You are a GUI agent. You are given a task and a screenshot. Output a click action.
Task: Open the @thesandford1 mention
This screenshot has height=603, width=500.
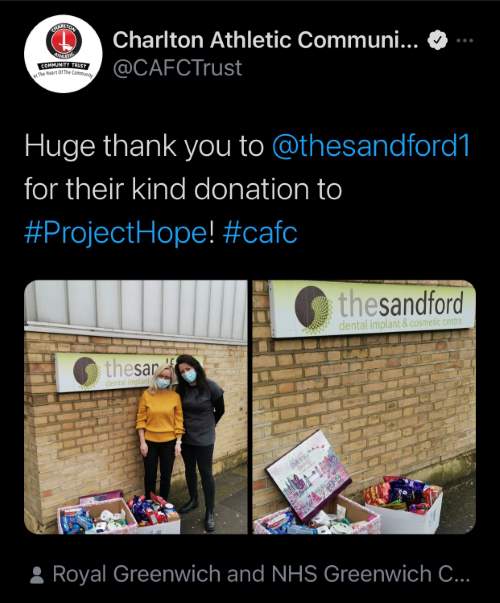pyautogui.click(x=371, y=146)
